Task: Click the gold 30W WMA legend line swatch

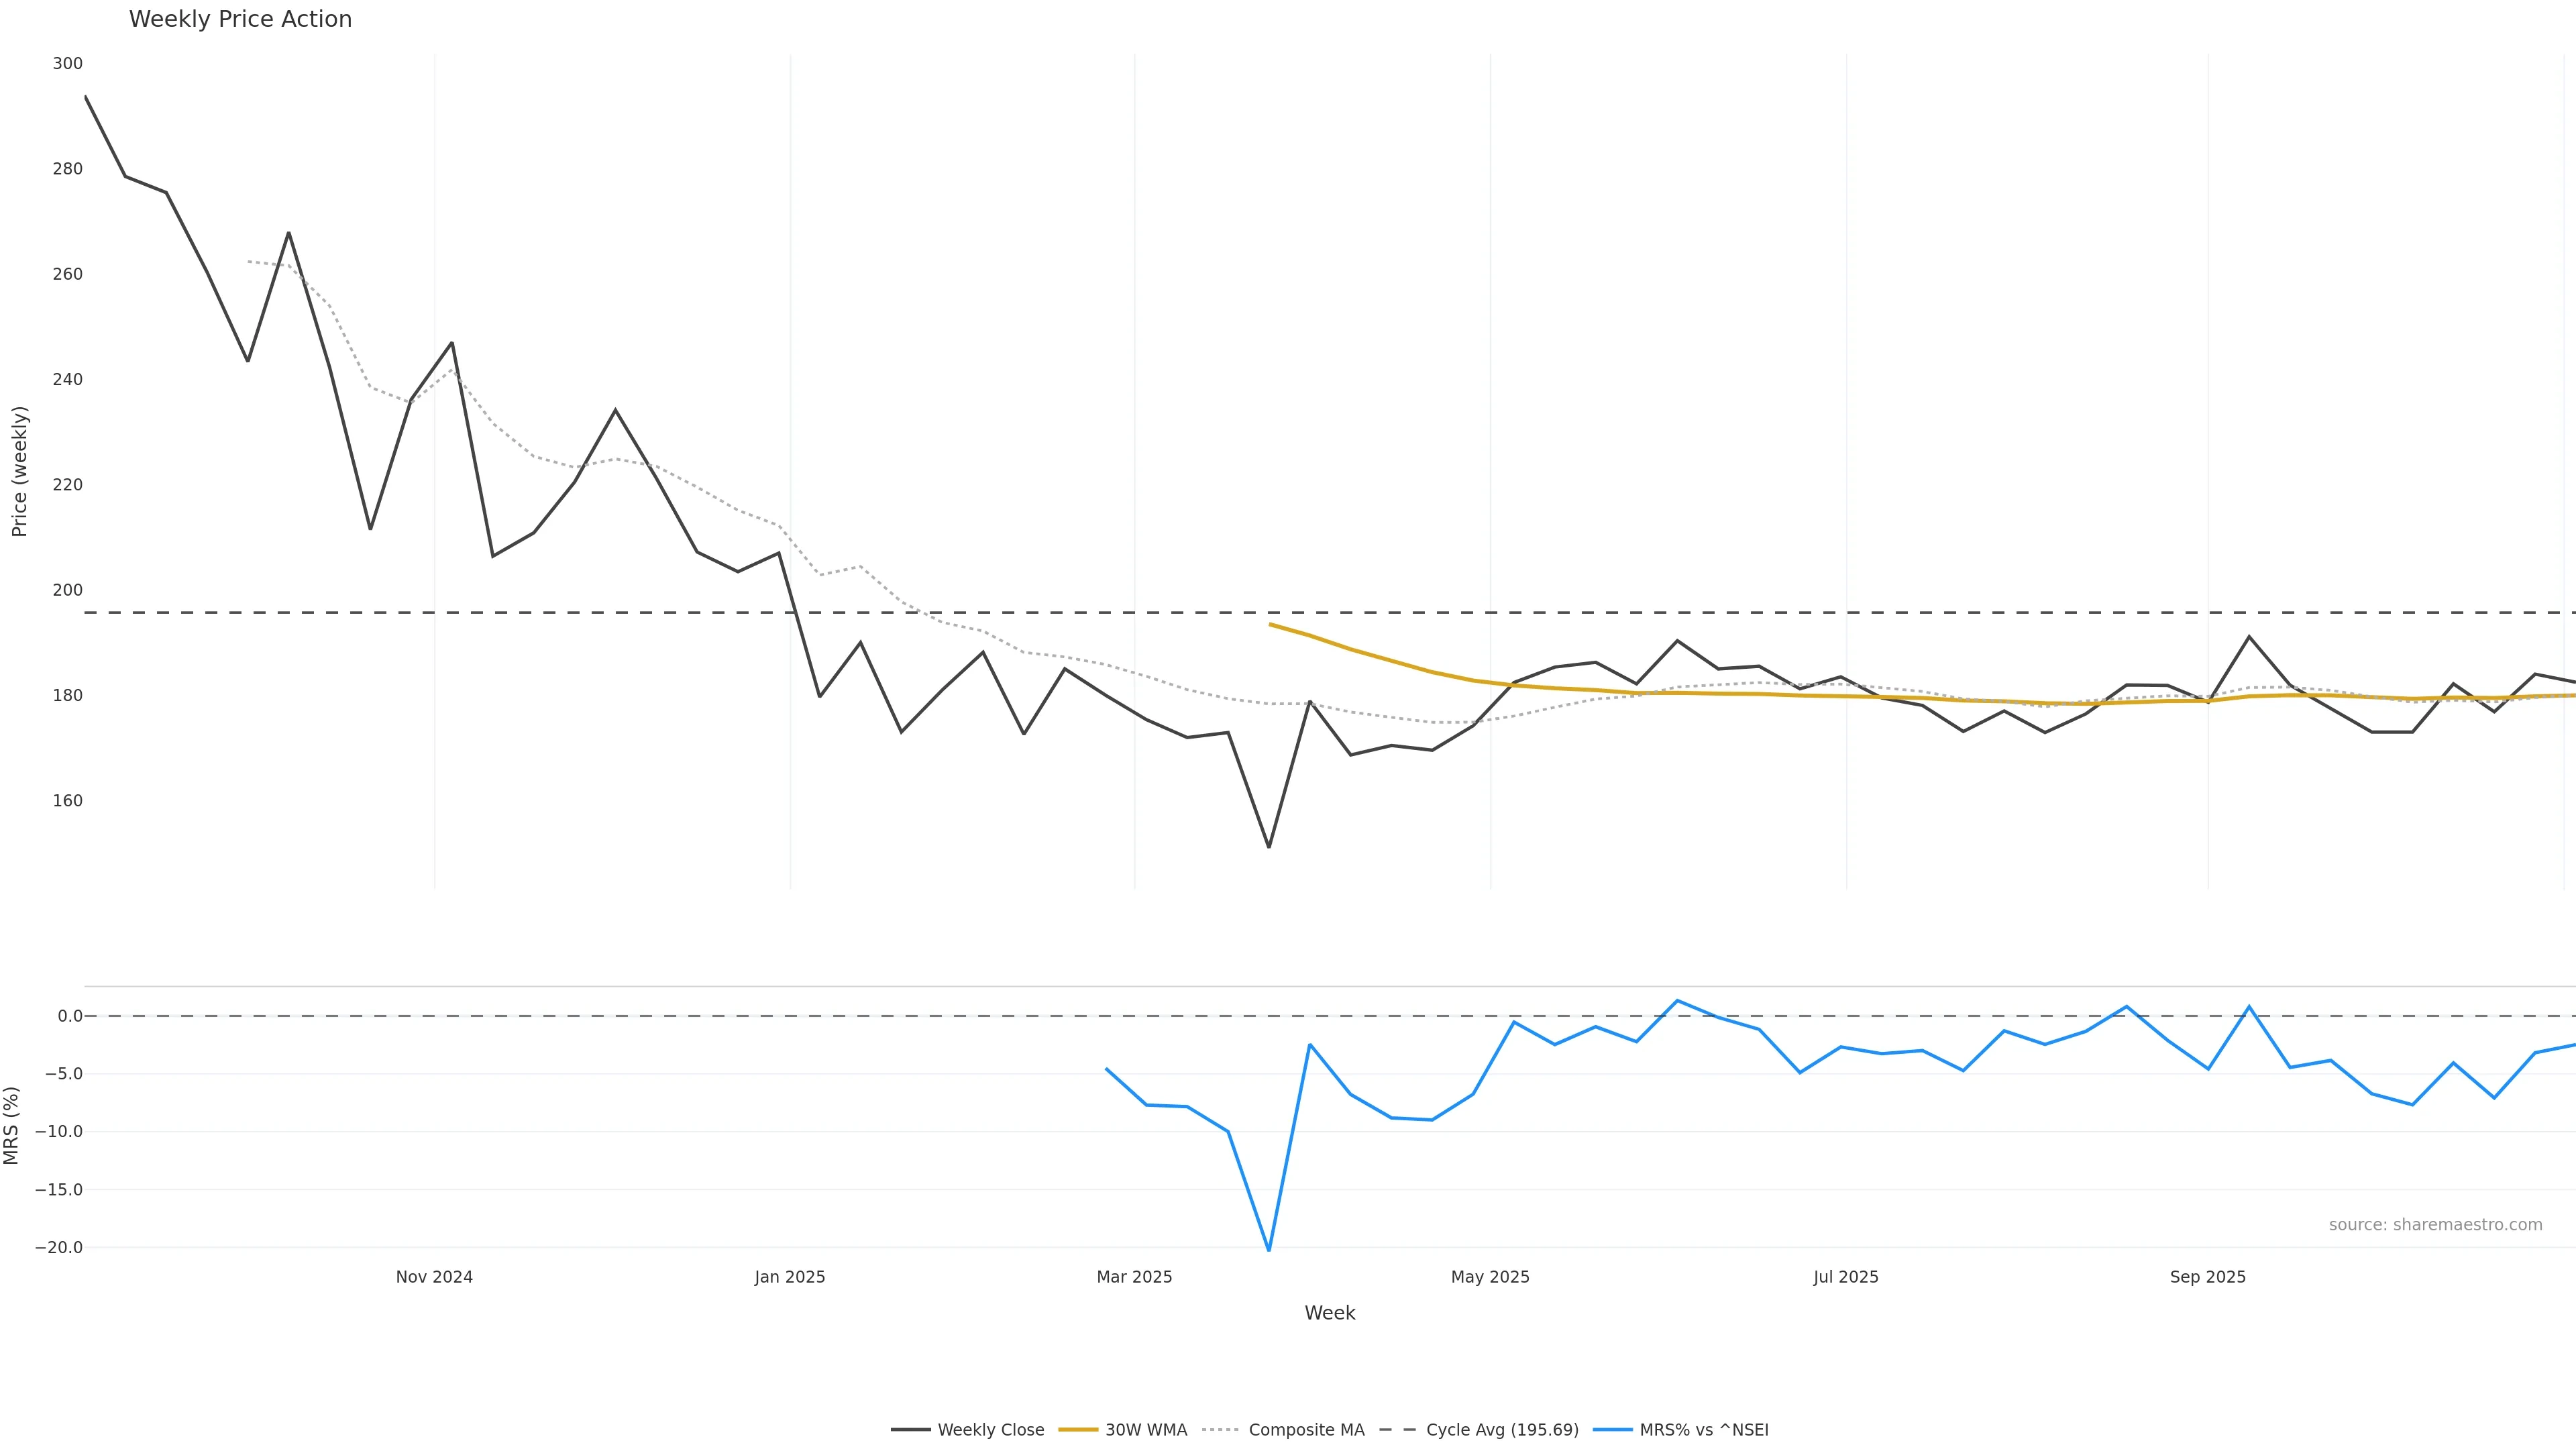Action: (1078, 1430)
